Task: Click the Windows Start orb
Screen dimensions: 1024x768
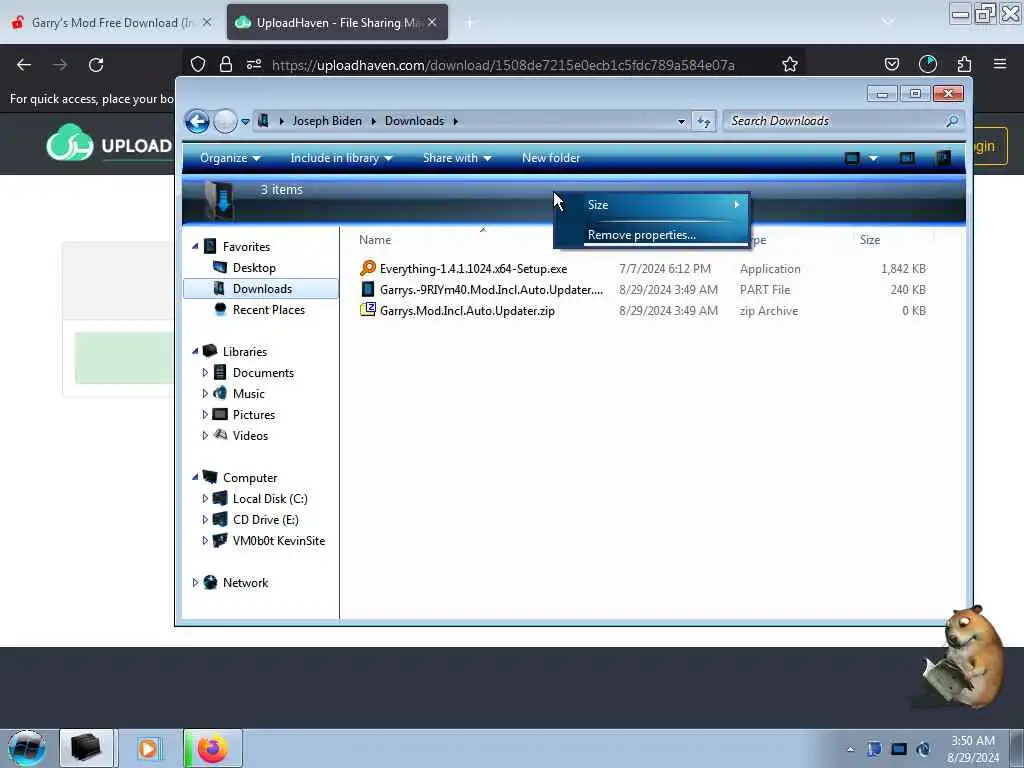Action: click(x=27, y=748)
